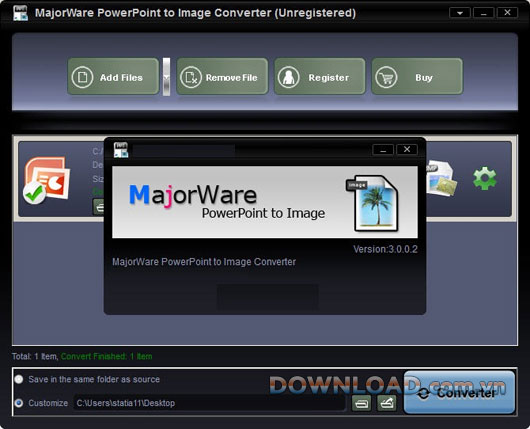Click the PowerPoint file thumbnail with checkmark
The image size is (530, 429).
pyautogui.click(x=47, y=180)
